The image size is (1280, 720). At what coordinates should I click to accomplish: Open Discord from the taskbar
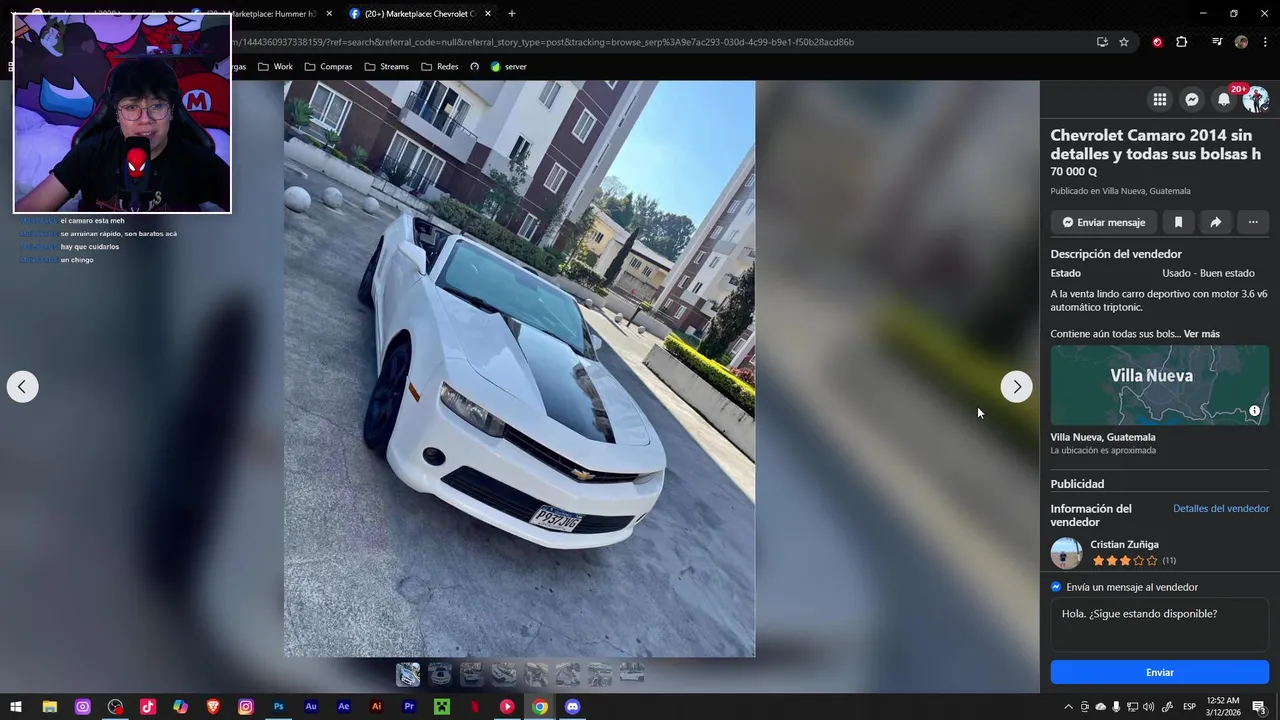pos(572,707)
